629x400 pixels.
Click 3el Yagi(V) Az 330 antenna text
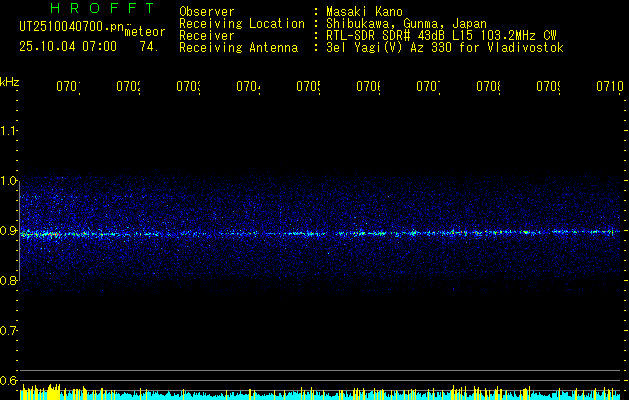[x=445, y=48]
